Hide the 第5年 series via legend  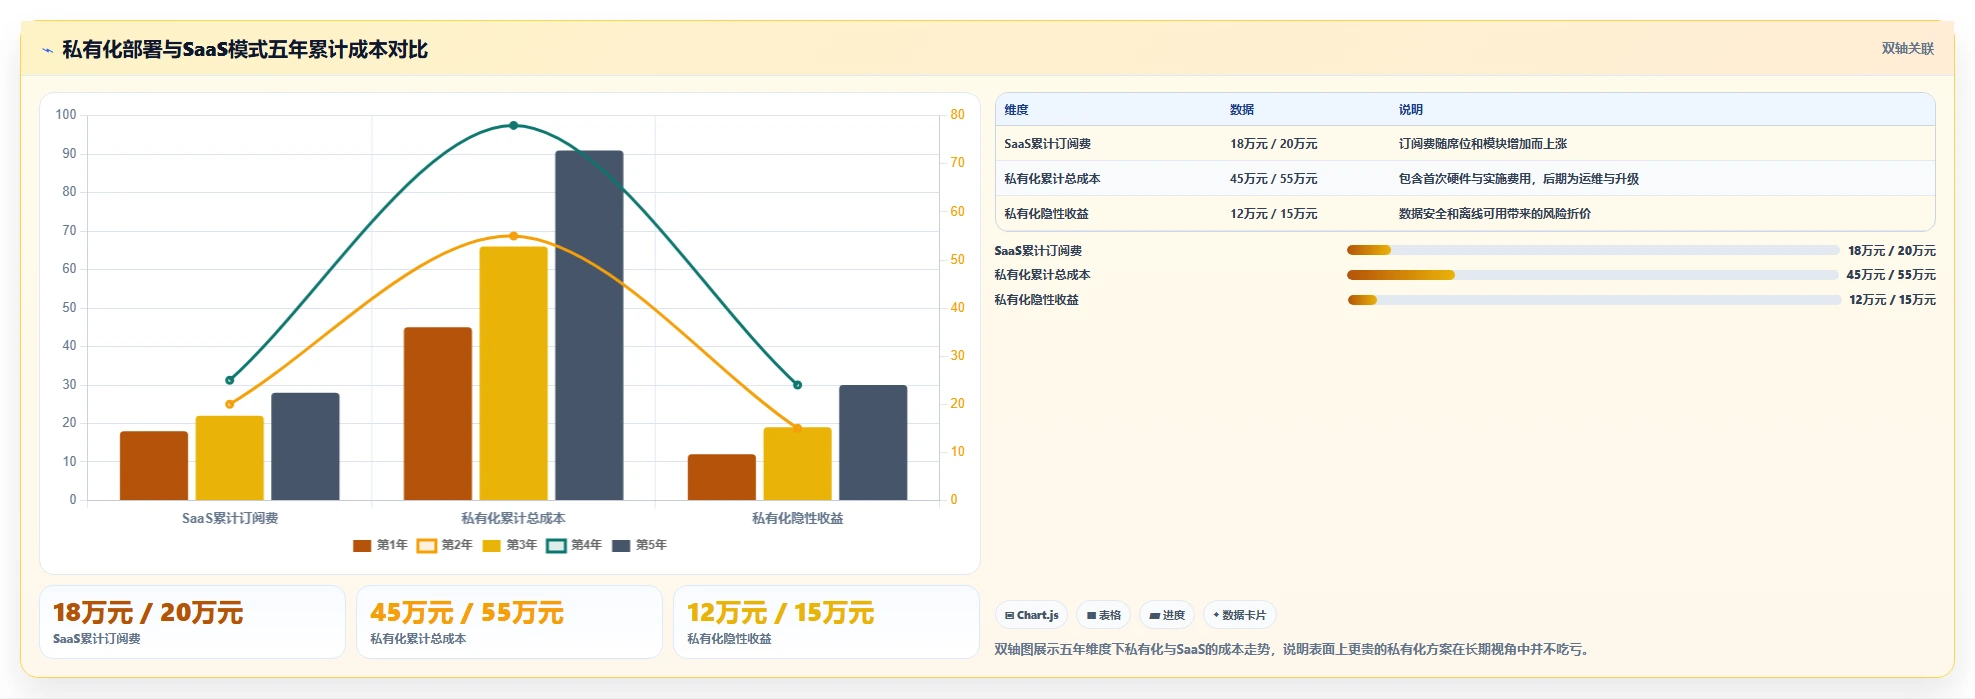click(639, 546)
